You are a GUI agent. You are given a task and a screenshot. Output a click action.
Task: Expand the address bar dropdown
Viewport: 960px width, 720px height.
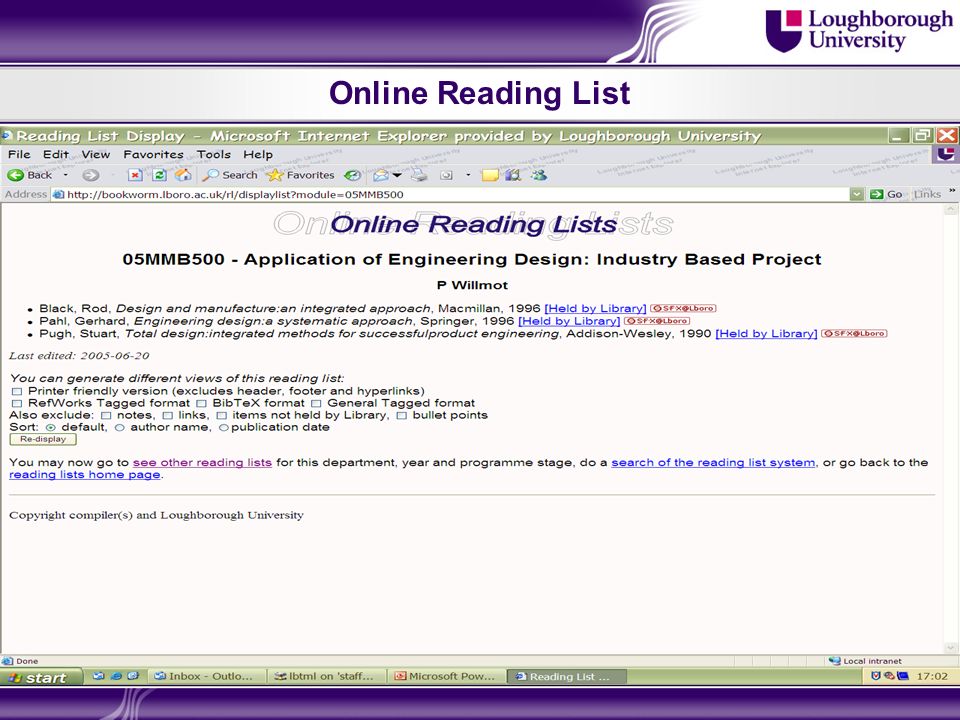pyautogui.click(x=857, y=194)
